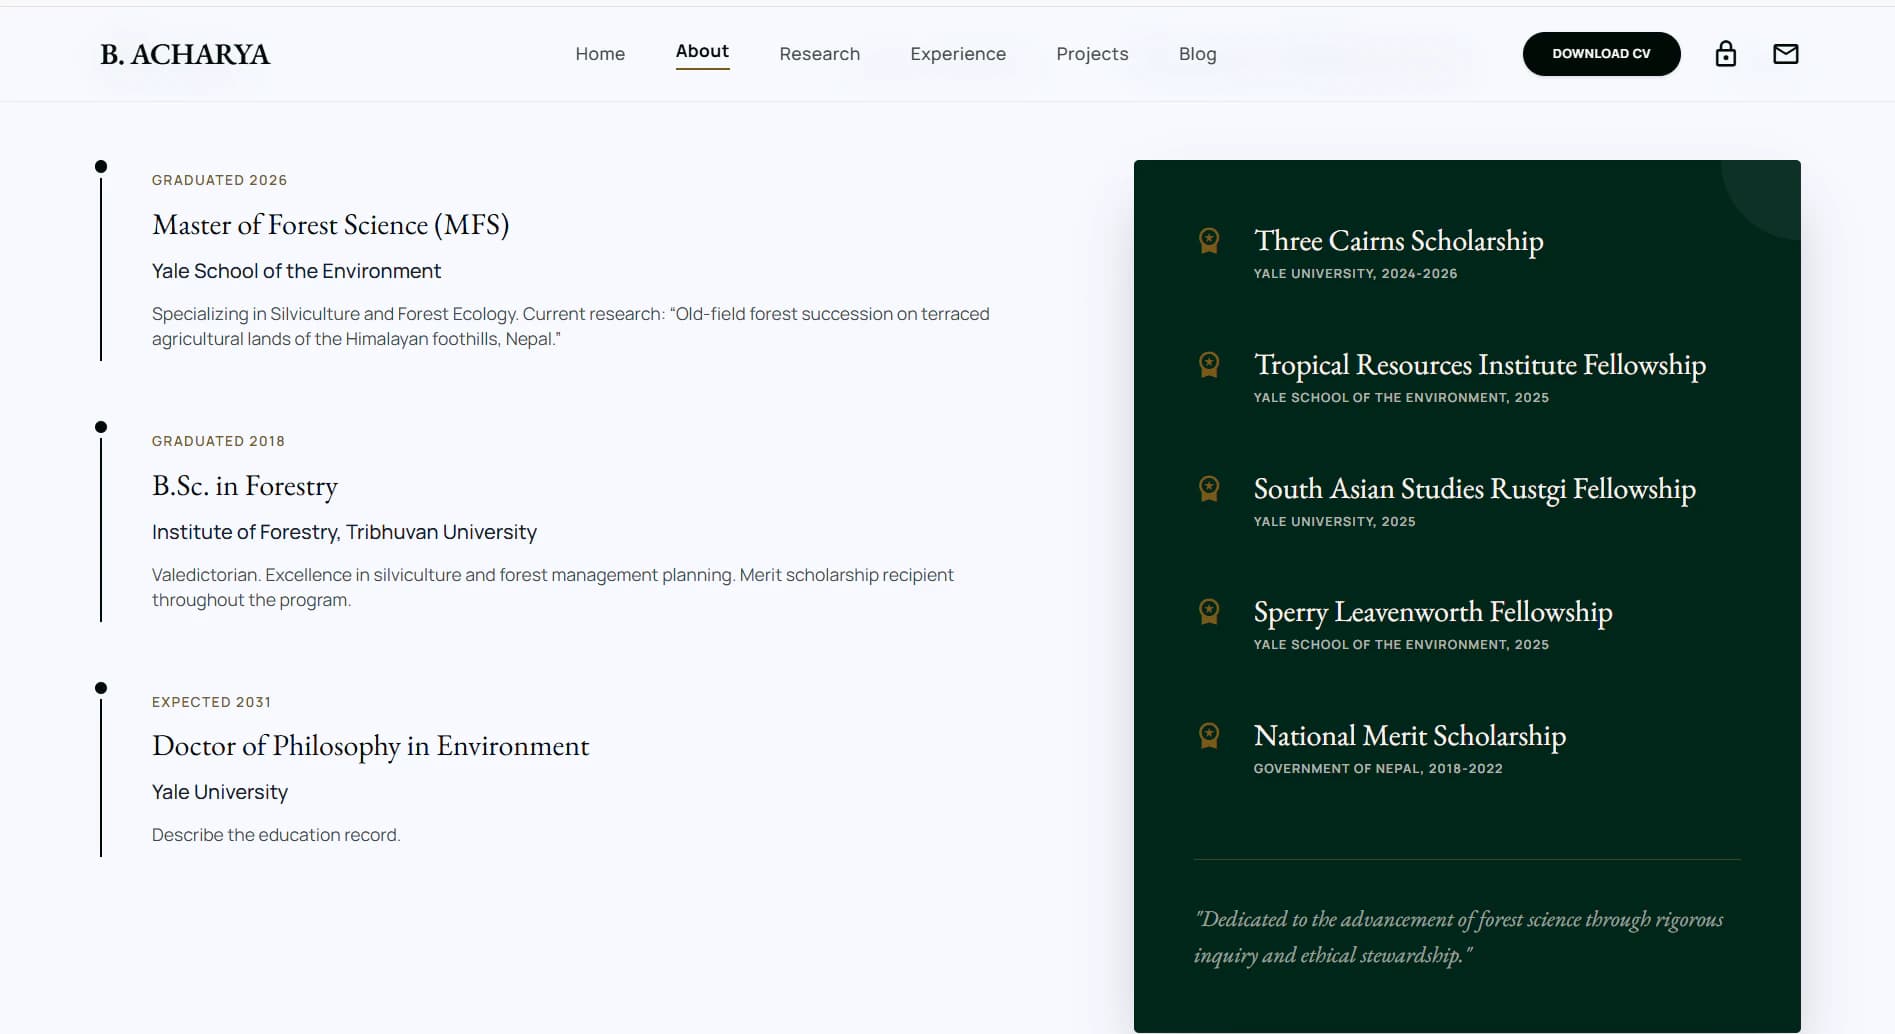Visit the Blog link

[x=1197, y=54]
